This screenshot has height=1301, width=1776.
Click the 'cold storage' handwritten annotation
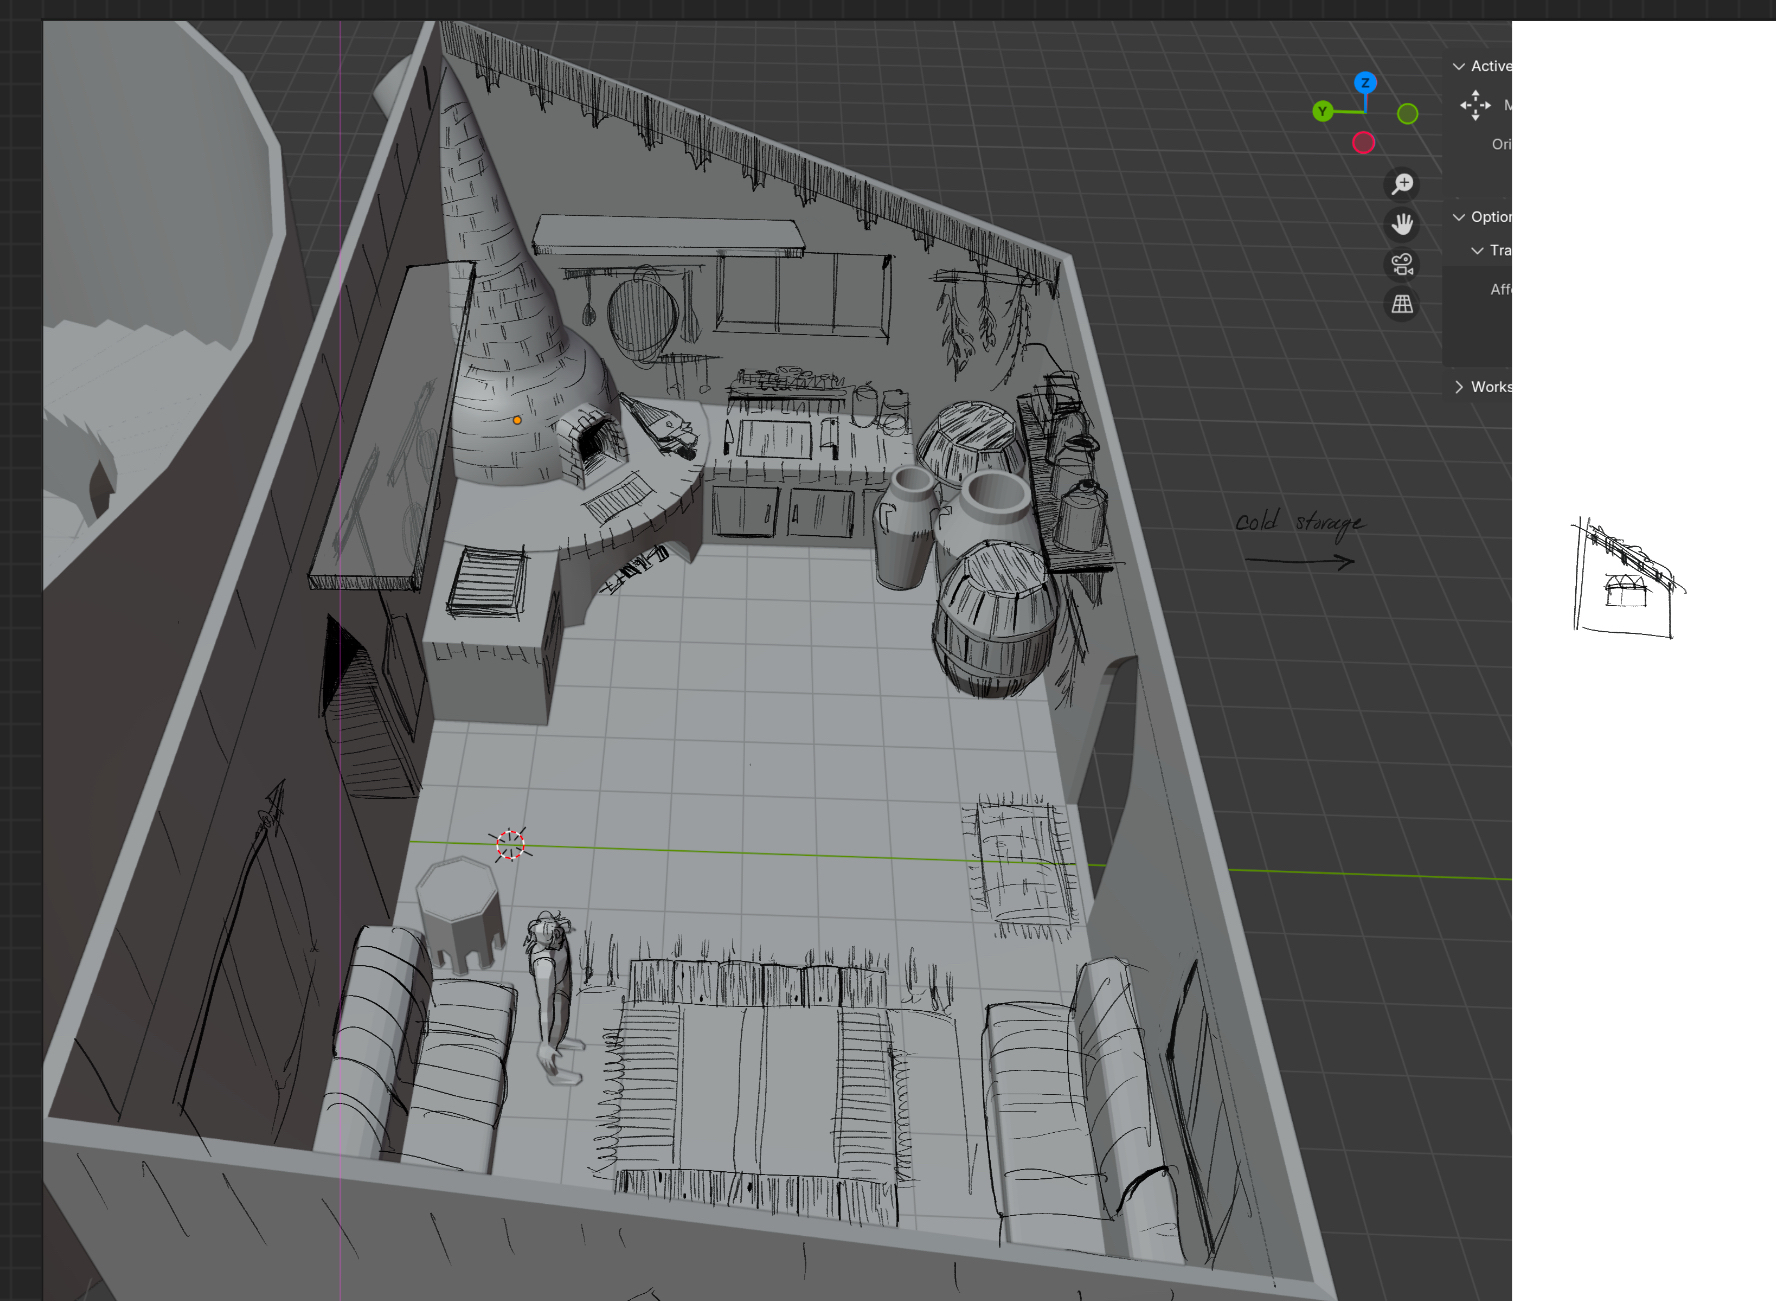tap(1298, 523)
